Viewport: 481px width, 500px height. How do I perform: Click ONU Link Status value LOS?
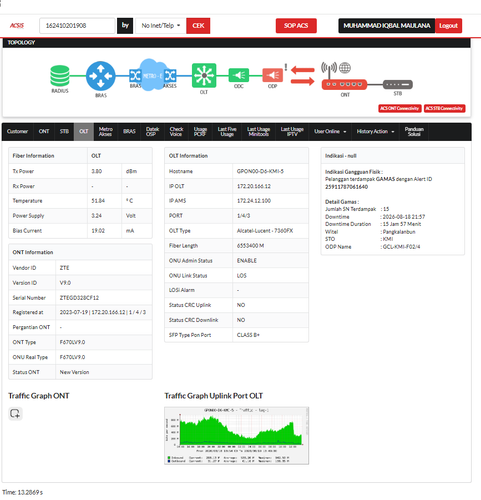point(242,276)
